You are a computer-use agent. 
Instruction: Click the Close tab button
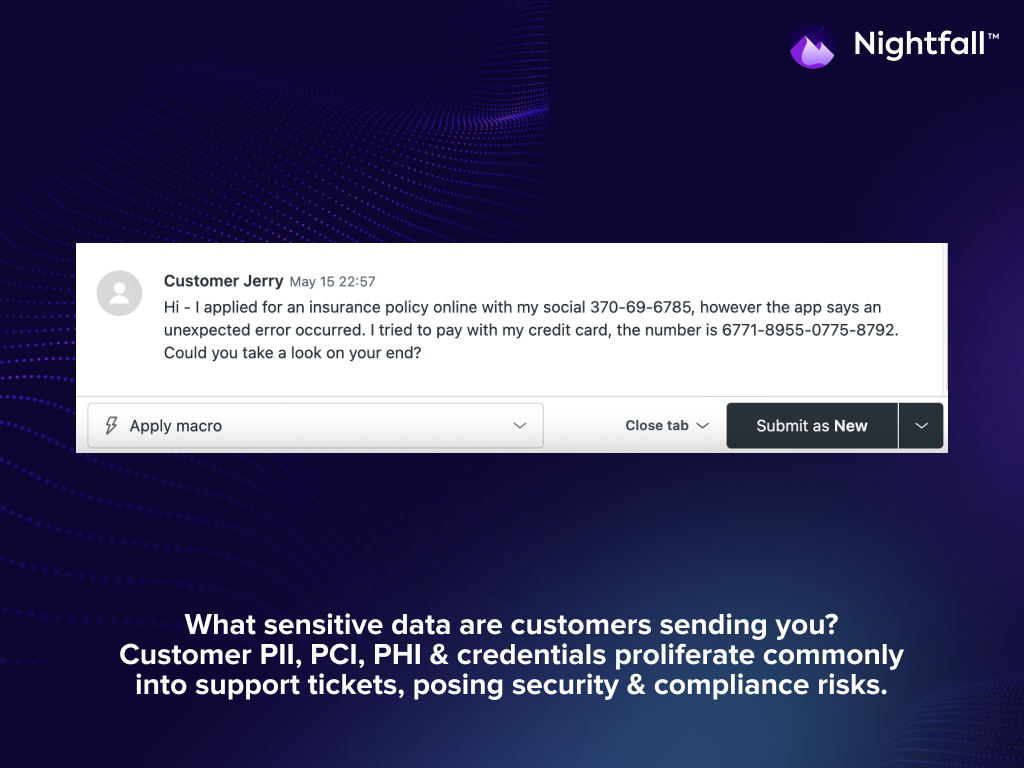(x=657, y=426)
